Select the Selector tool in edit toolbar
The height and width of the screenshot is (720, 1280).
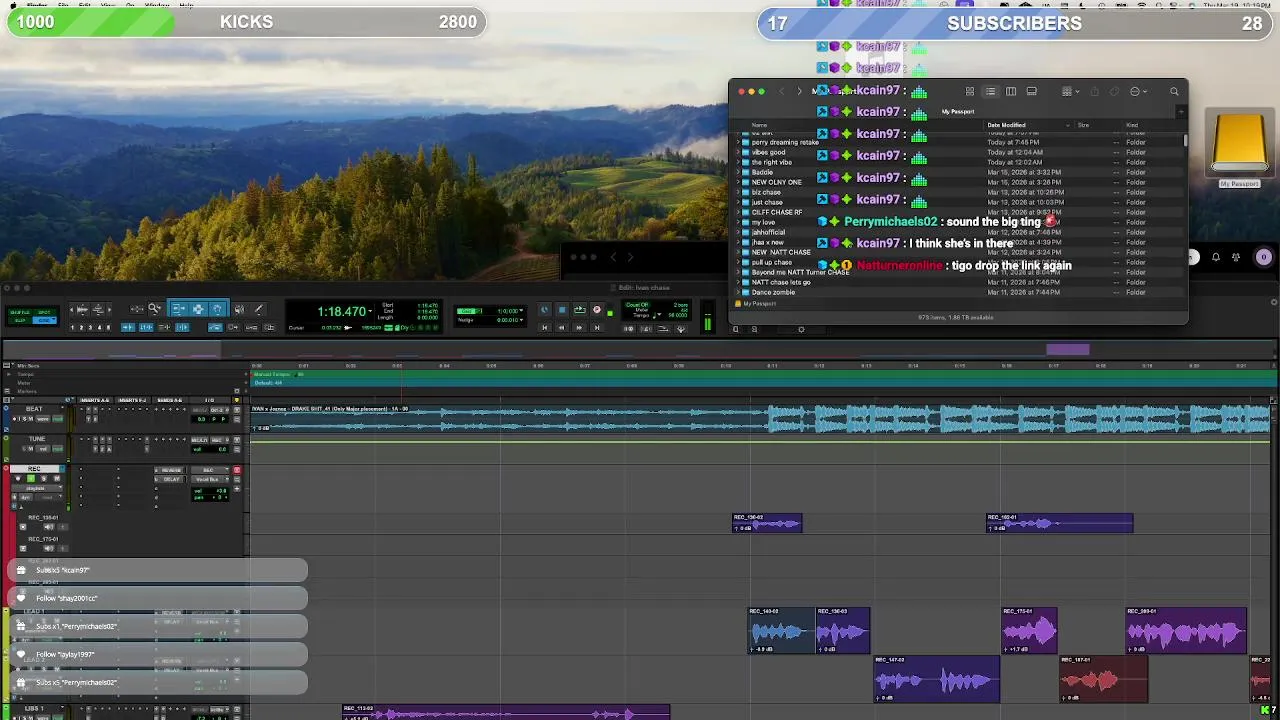click(198, 308)
